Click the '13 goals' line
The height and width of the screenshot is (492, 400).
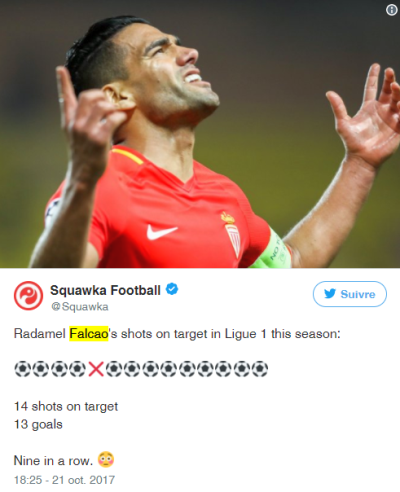(38, 425)
